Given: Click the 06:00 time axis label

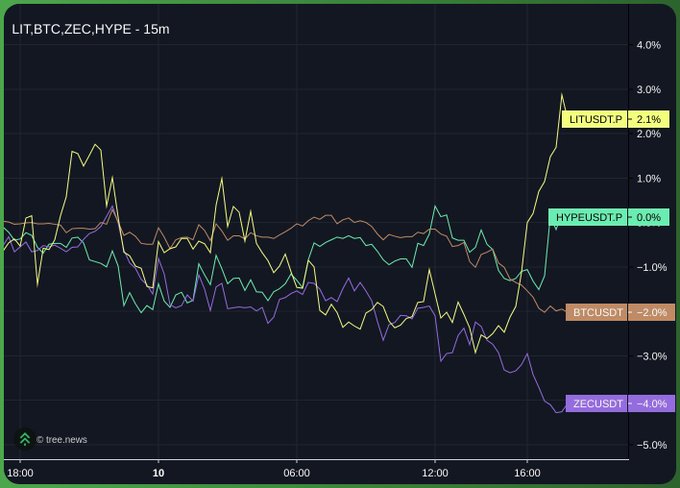Looking at the screenshot, I should pyautogui.click(x=297, y=473).
